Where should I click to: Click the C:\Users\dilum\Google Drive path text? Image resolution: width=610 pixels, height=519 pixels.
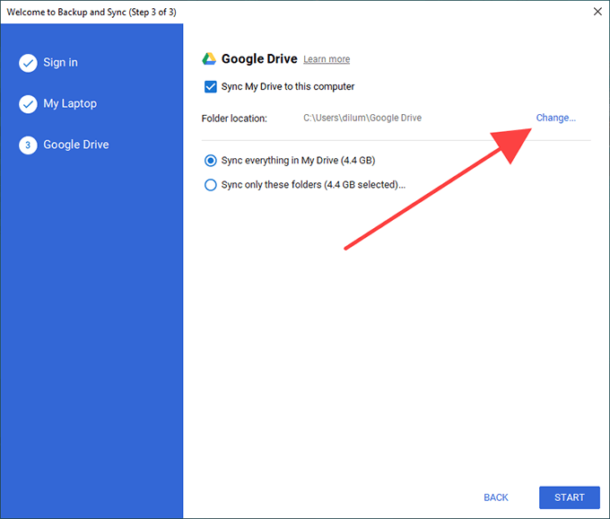(362, 118)
